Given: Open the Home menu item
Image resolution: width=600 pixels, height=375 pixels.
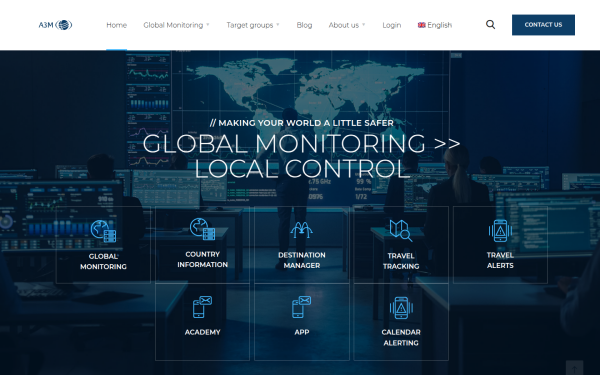Looking at the screenshot, I should click(116, 25).
